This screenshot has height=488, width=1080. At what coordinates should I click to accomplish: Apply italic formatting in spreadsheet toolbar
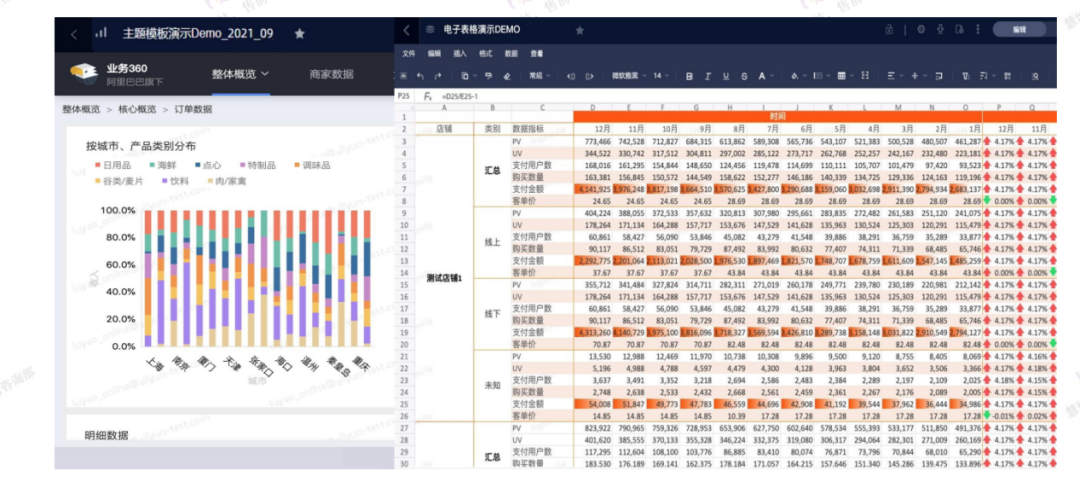tap(707, 75)
